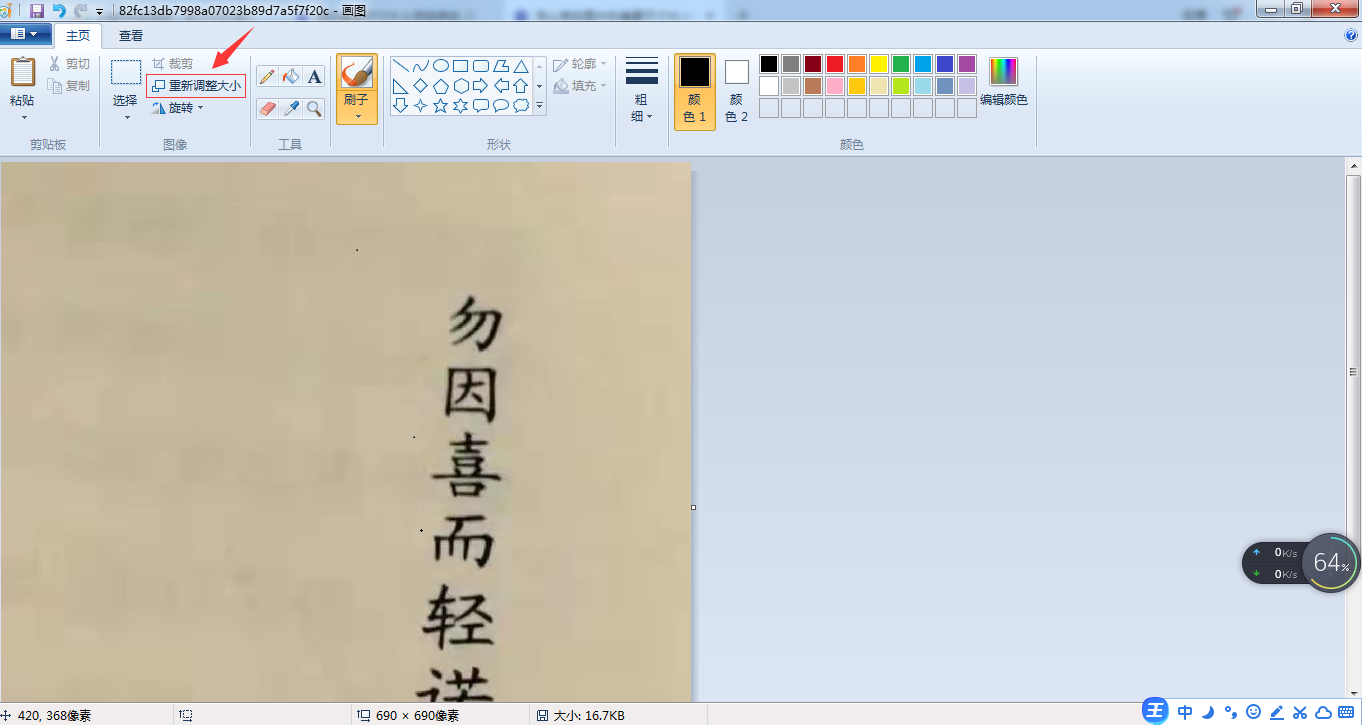
Task: Open the blue Paint file menu button
Action: [25, 34]
